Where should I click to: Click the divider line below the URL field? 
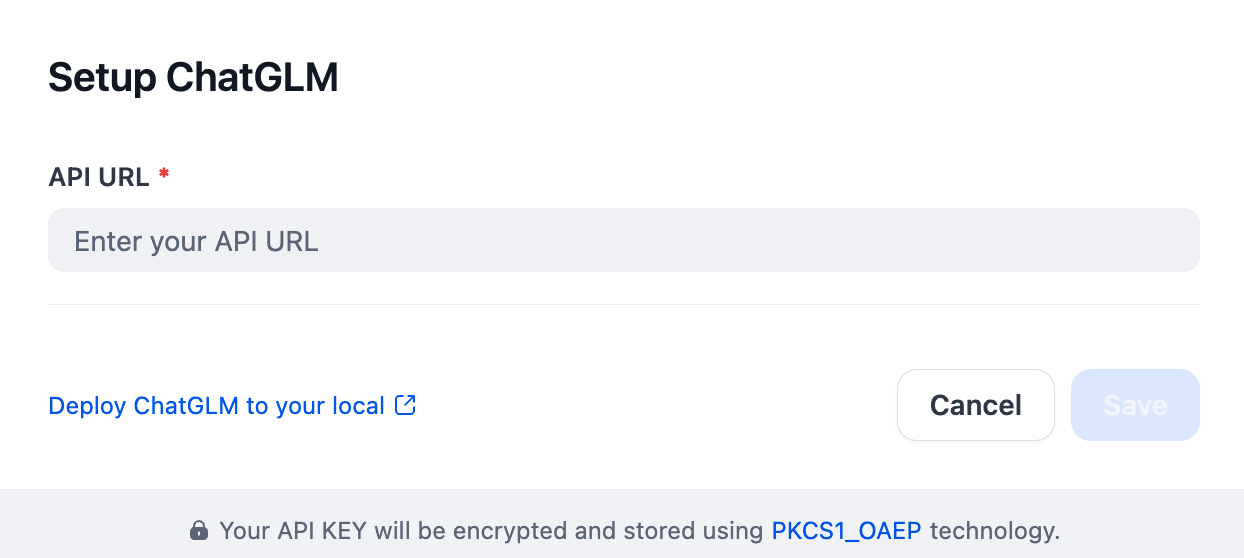(622, 304)
